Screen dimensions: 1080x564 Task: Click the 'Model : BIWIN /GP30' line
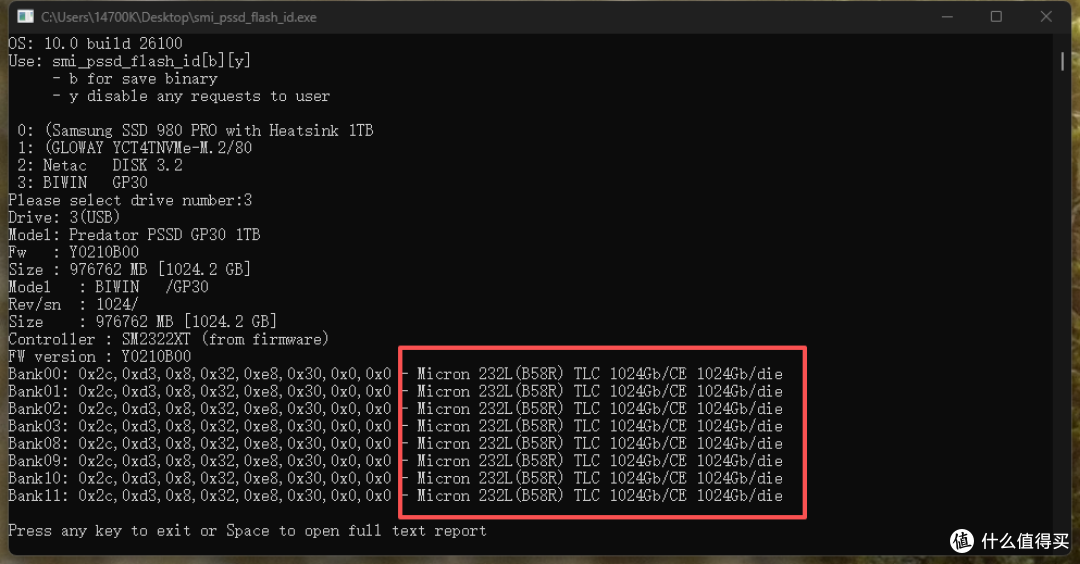click(108, 286)
